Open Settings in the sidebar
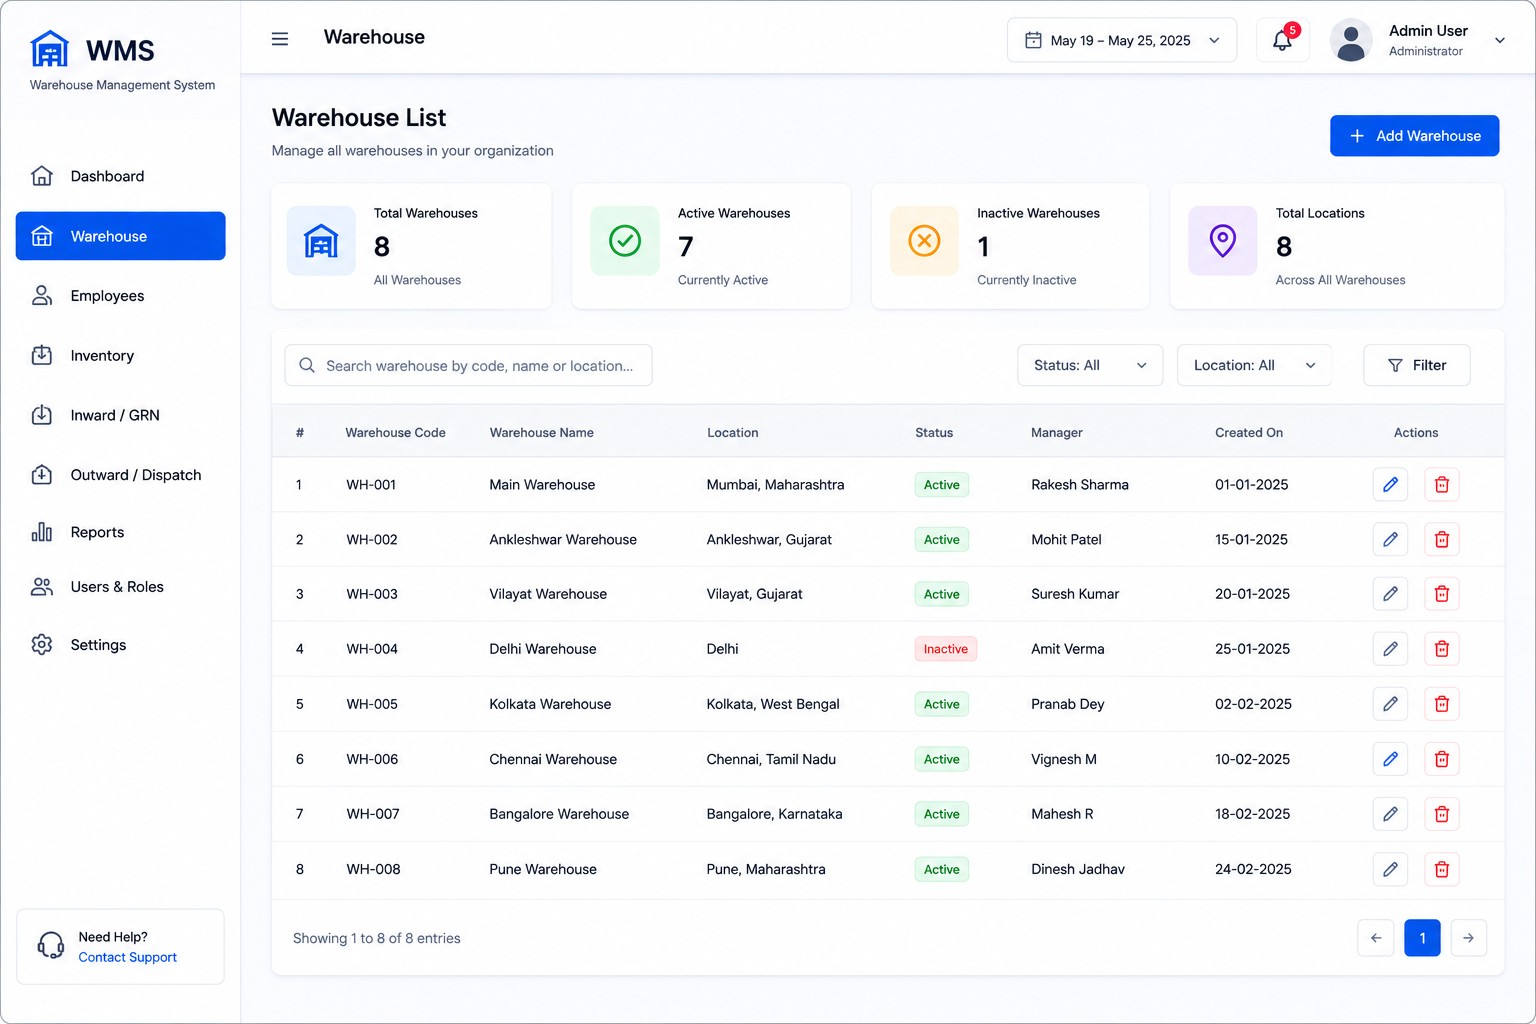The height and width of the screenshot is (1024, 1536). pyautogui.click(x=120, y=645)
